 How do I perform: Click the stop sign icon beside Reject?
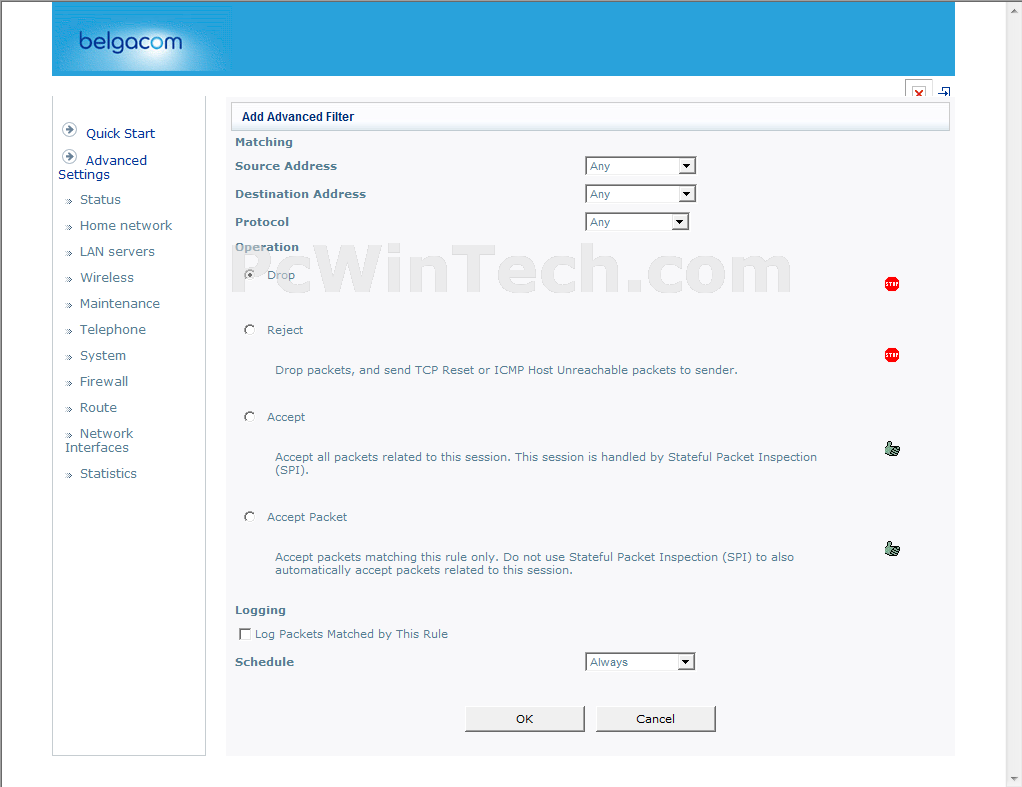click(x=892, y=355)
